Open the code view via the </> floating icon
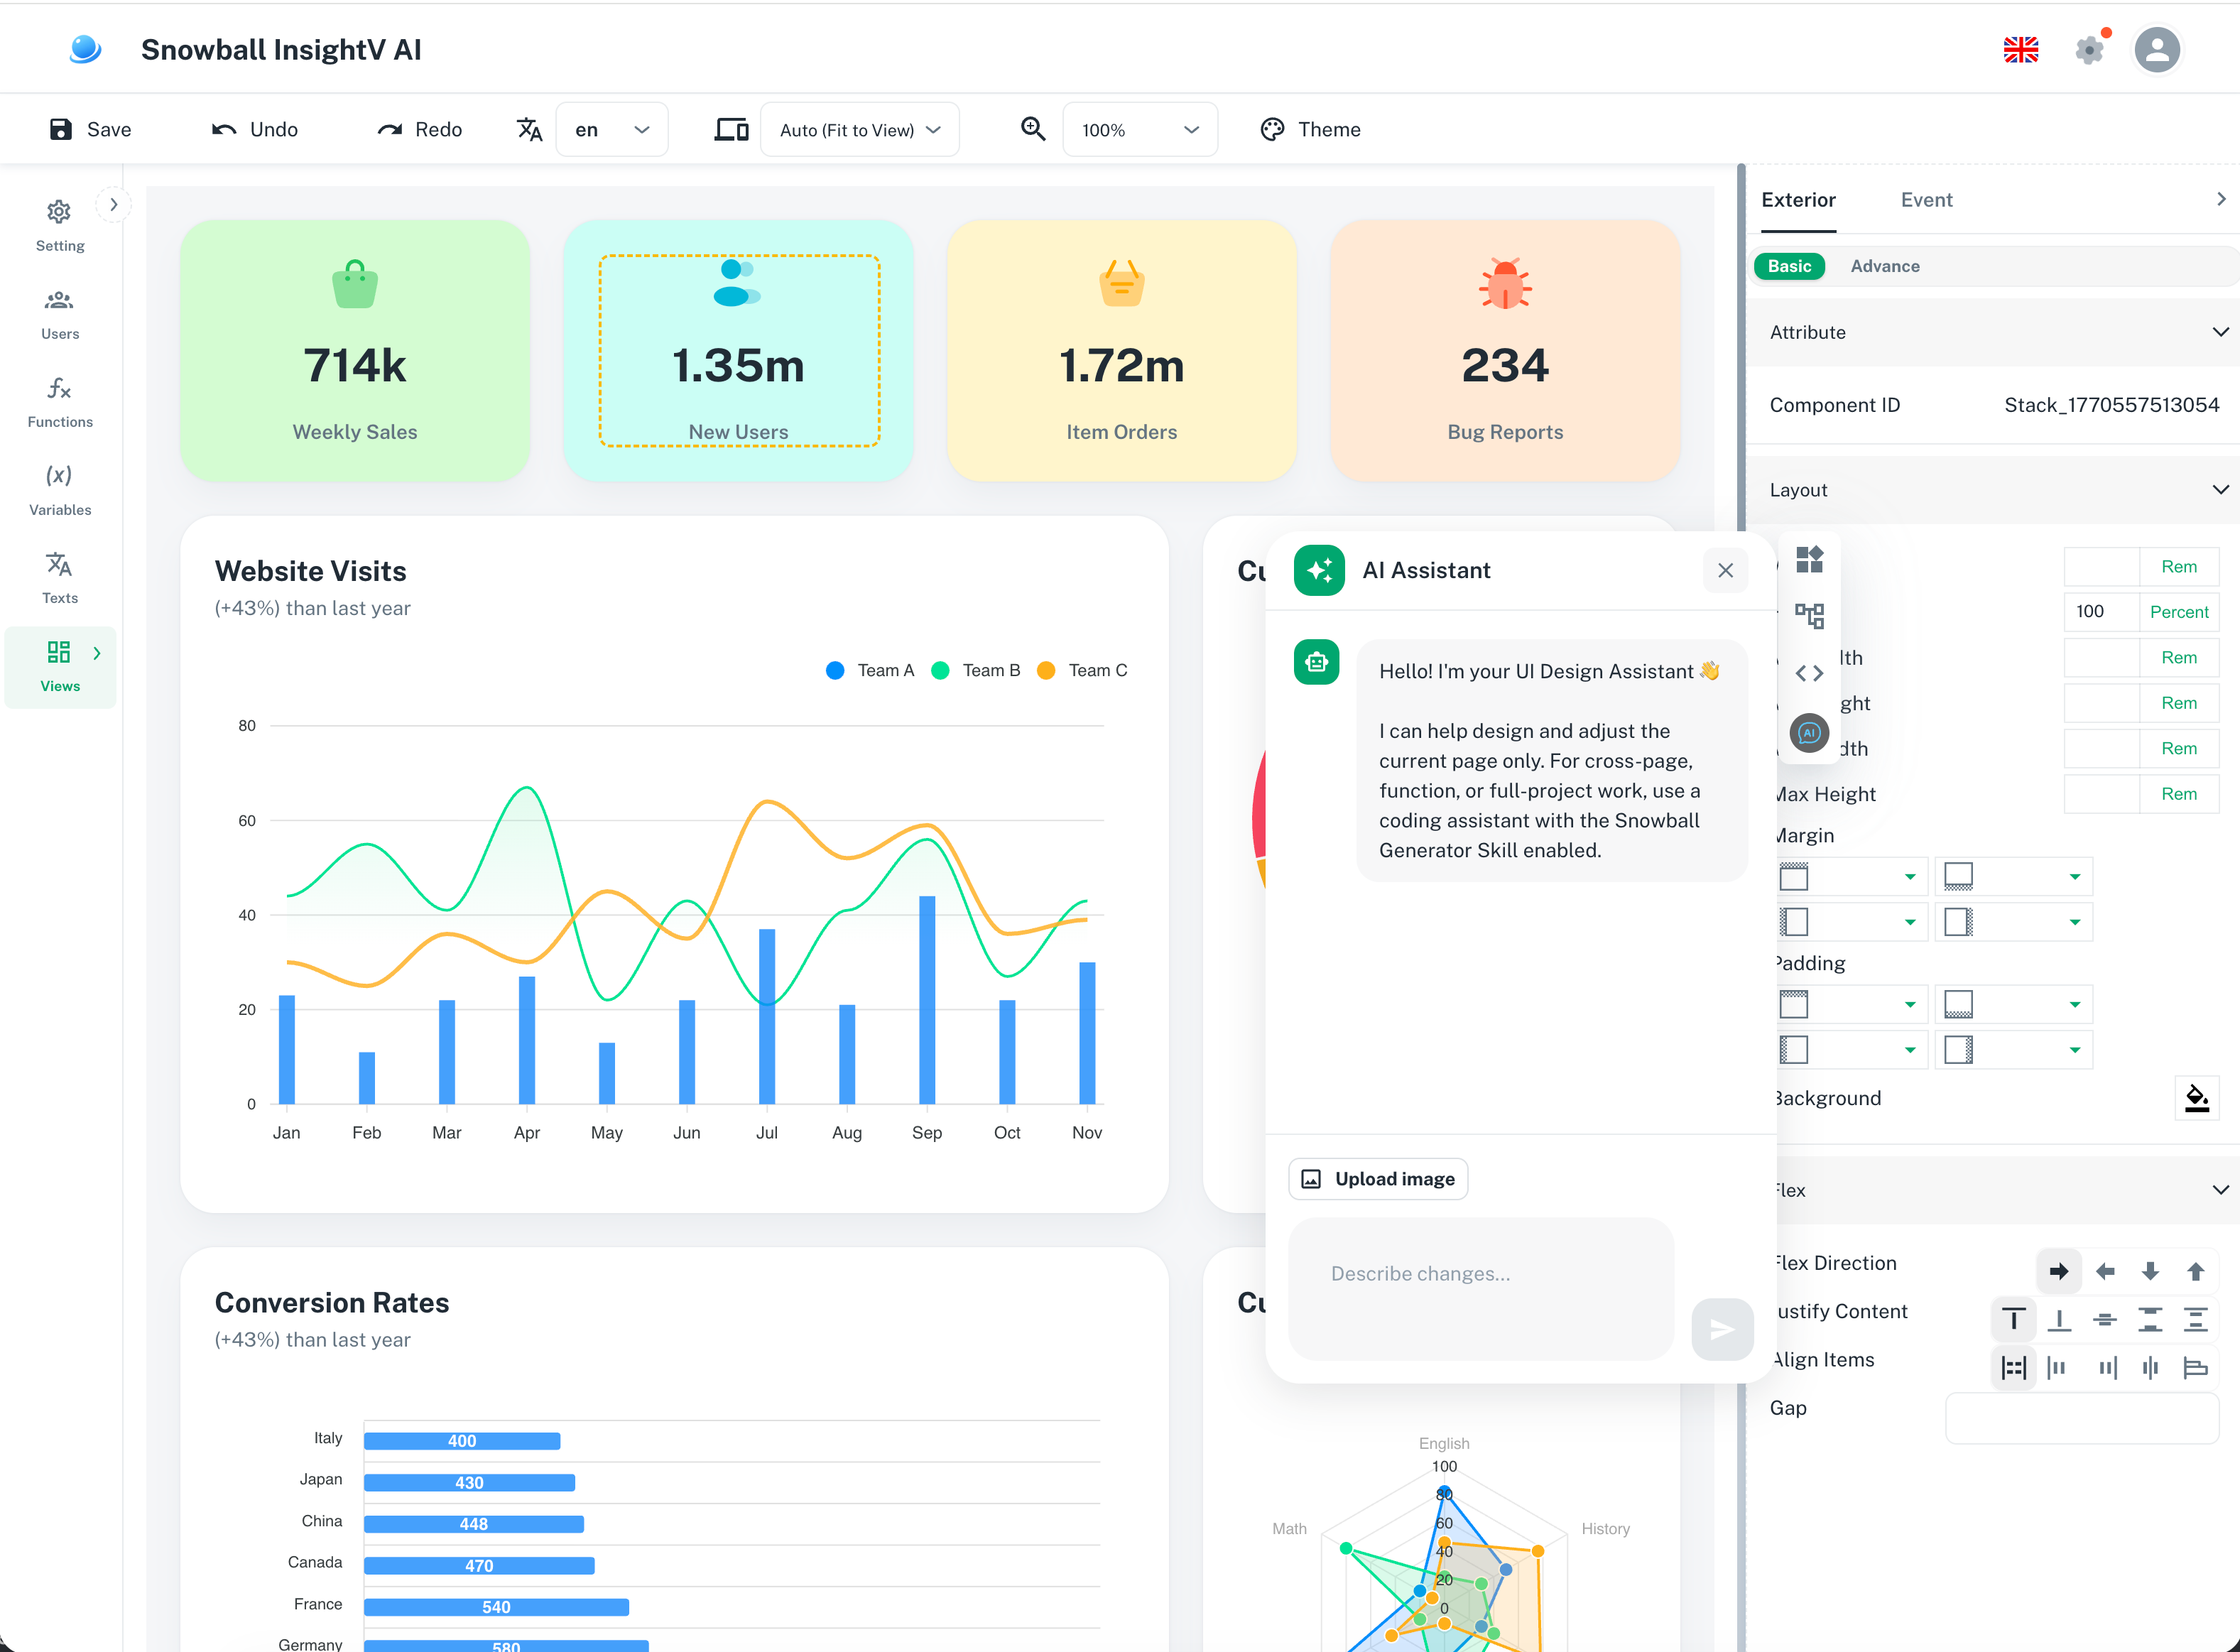The height and width of the screenshot is (1652, 2240). (x=1810, y=672)
